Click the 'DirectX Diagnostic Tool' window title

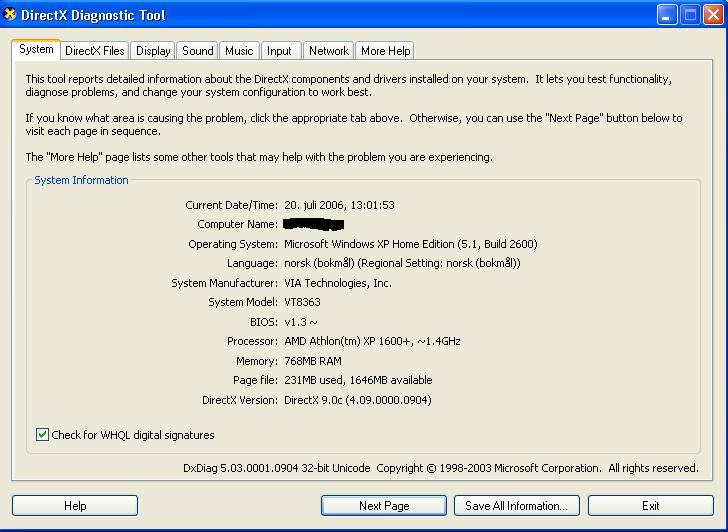pos(93,15)
